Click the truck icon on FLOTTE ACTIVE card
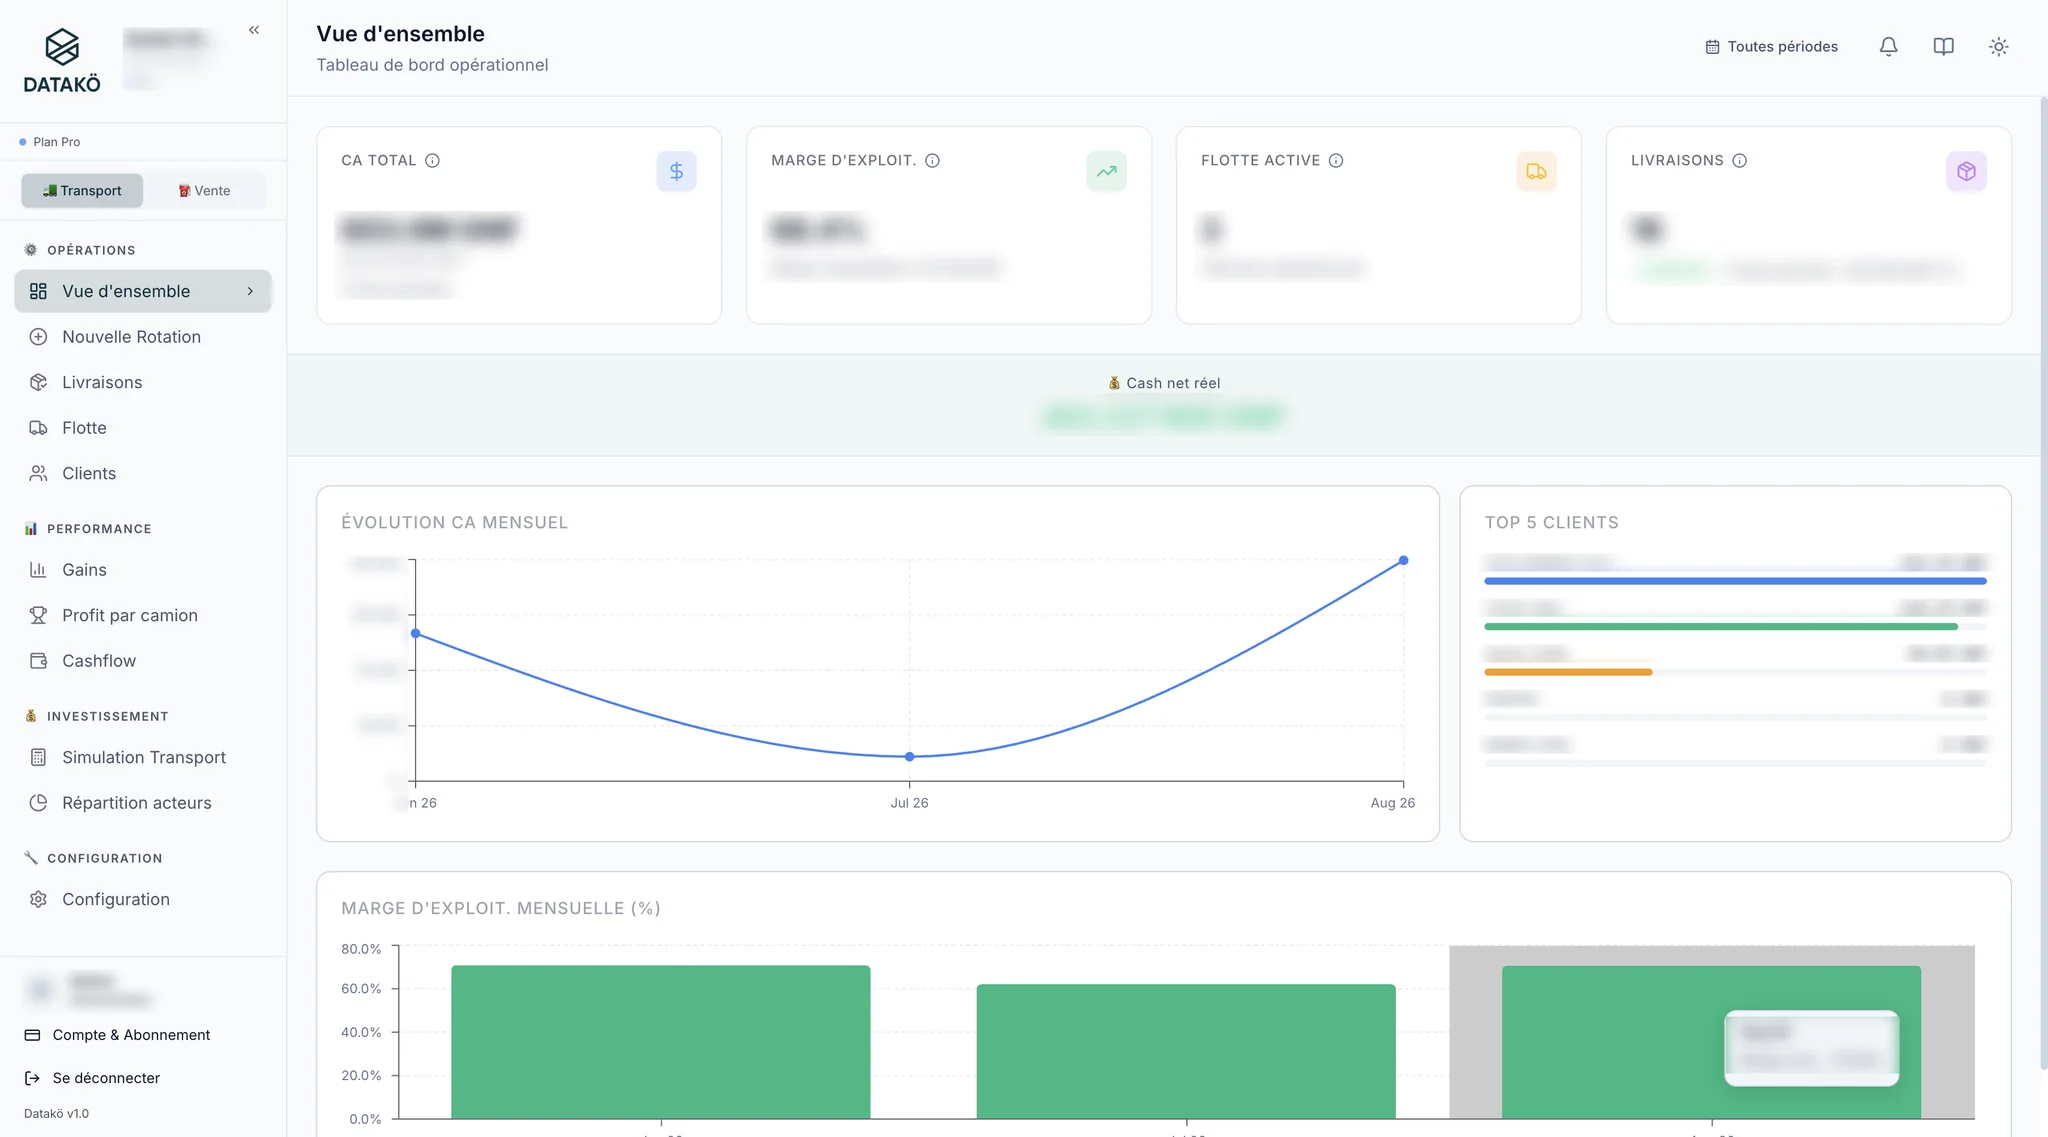 1536,171
